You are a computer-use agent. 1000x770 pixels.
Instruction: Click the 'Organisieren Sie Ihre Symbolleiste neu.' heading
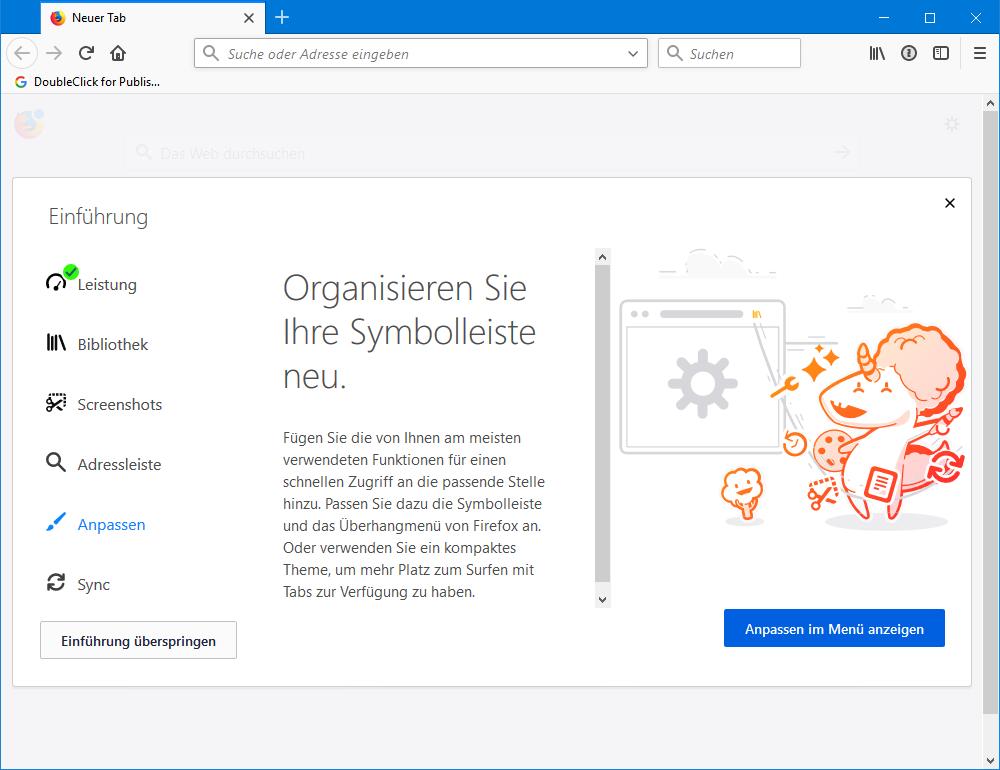point(409,332)
